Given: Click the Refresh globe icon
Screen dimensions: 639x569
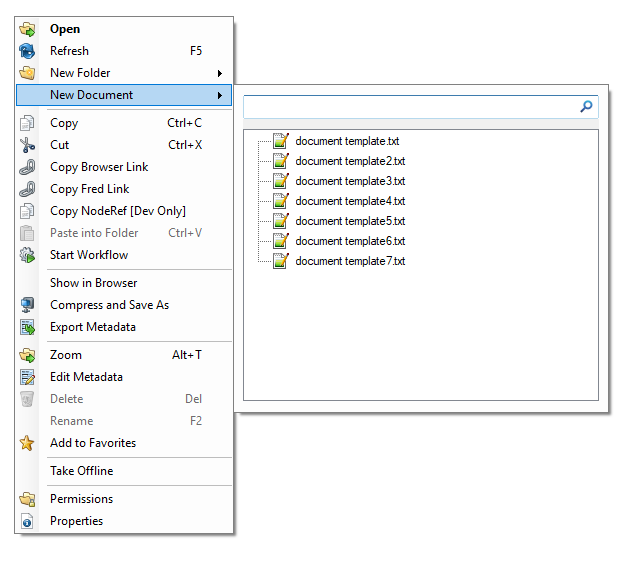Looking at the screenshot, I should [27, 51].
